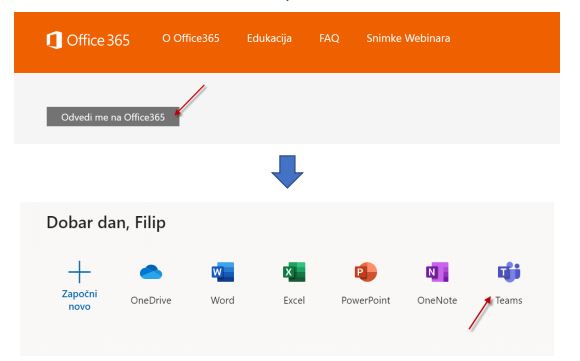580x361 pixels.
Task: Open the PowerPoint app icon
Action: [365, 272]
